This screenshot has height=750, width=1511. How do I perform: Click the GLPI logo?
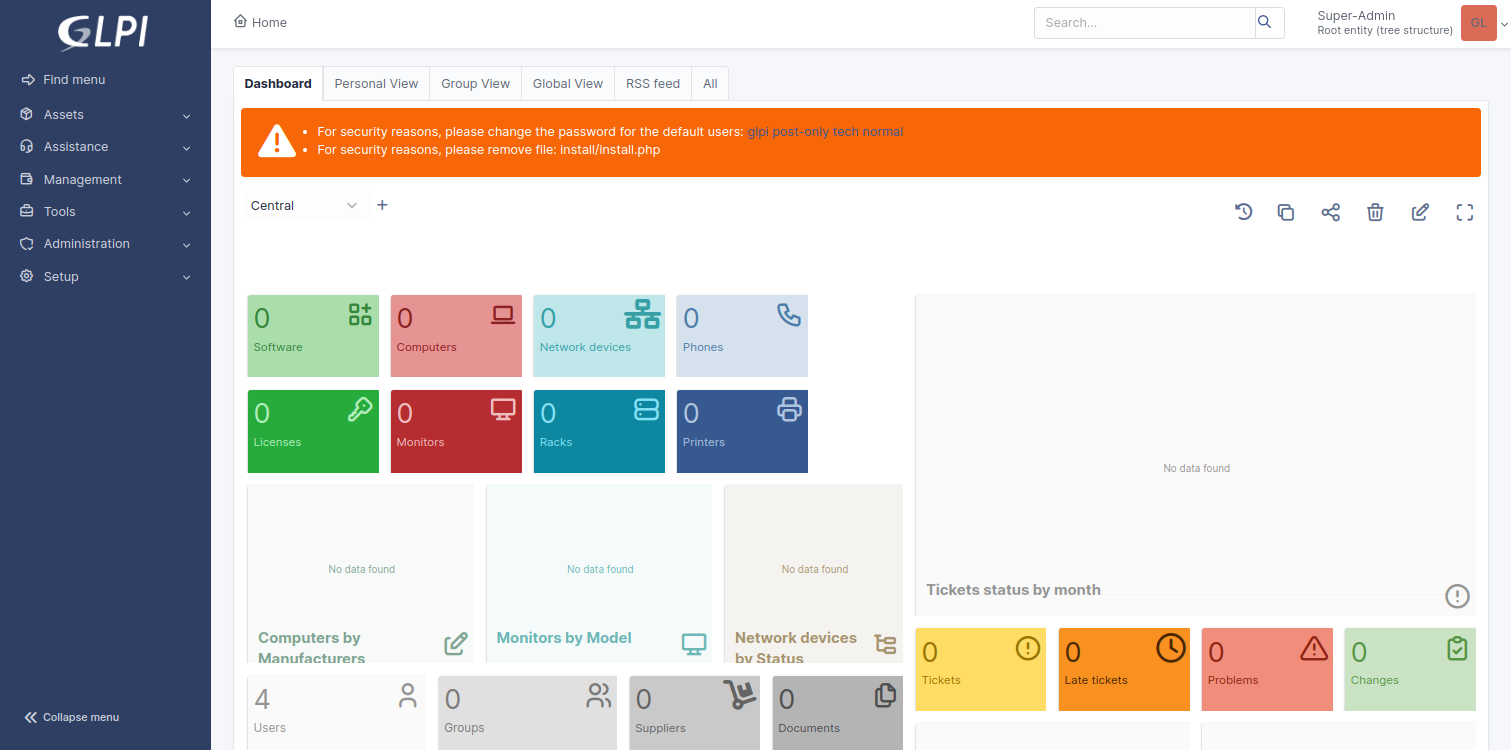pos(104,33)
